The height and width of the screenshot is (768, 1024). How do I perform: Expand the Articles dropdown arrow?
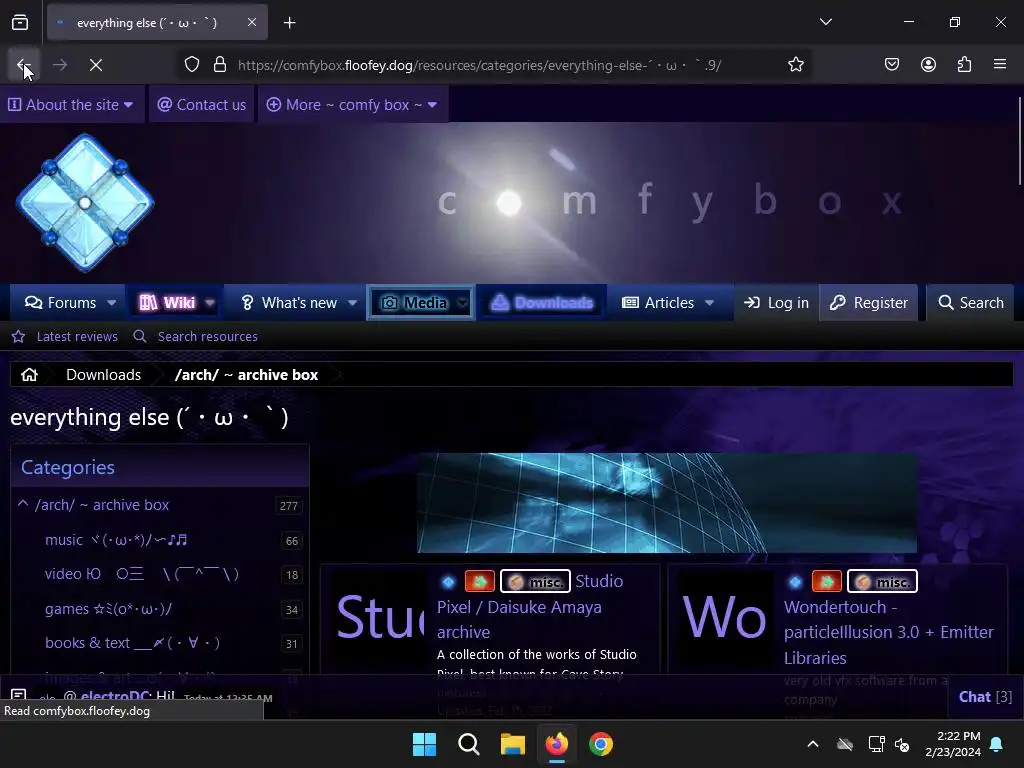(x=710, y=302)
